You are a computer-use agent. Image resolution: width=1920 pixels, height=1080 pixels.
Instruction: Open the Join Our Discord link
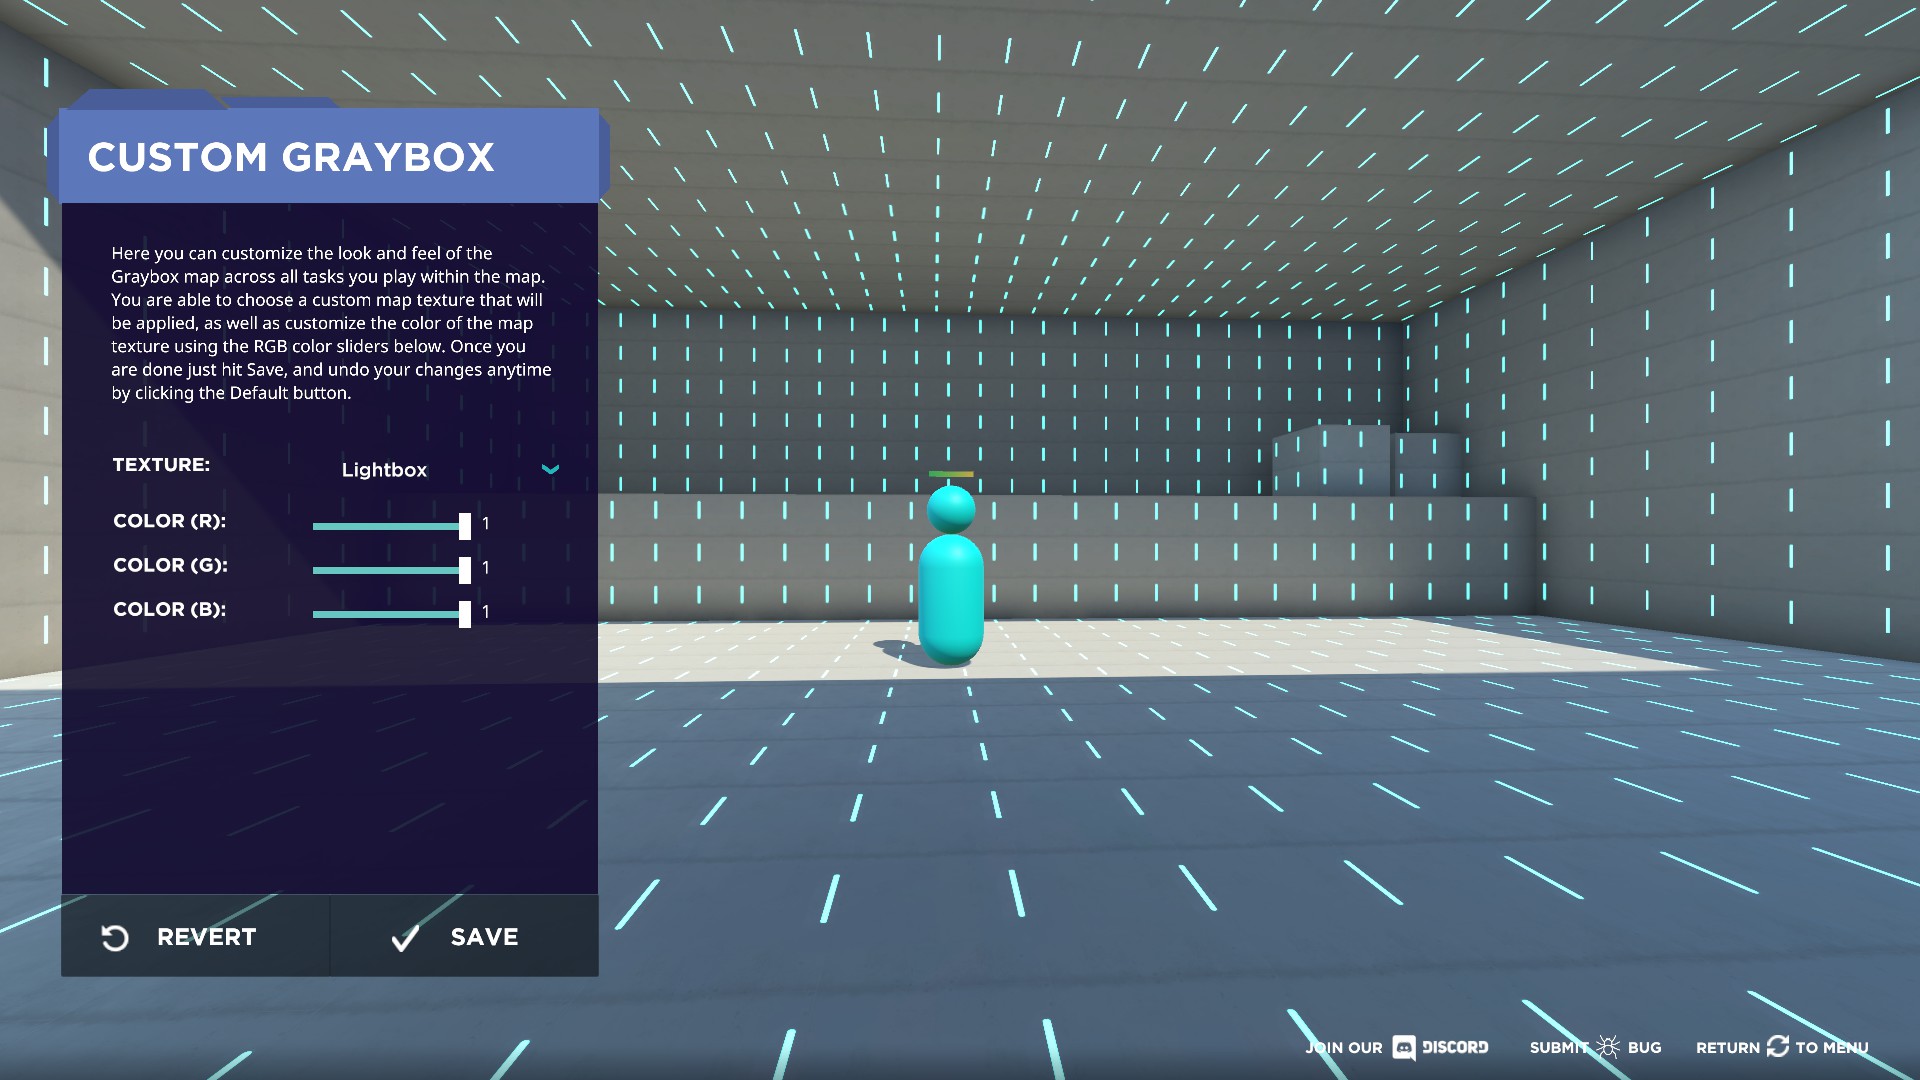[x=1344, y=1048]
